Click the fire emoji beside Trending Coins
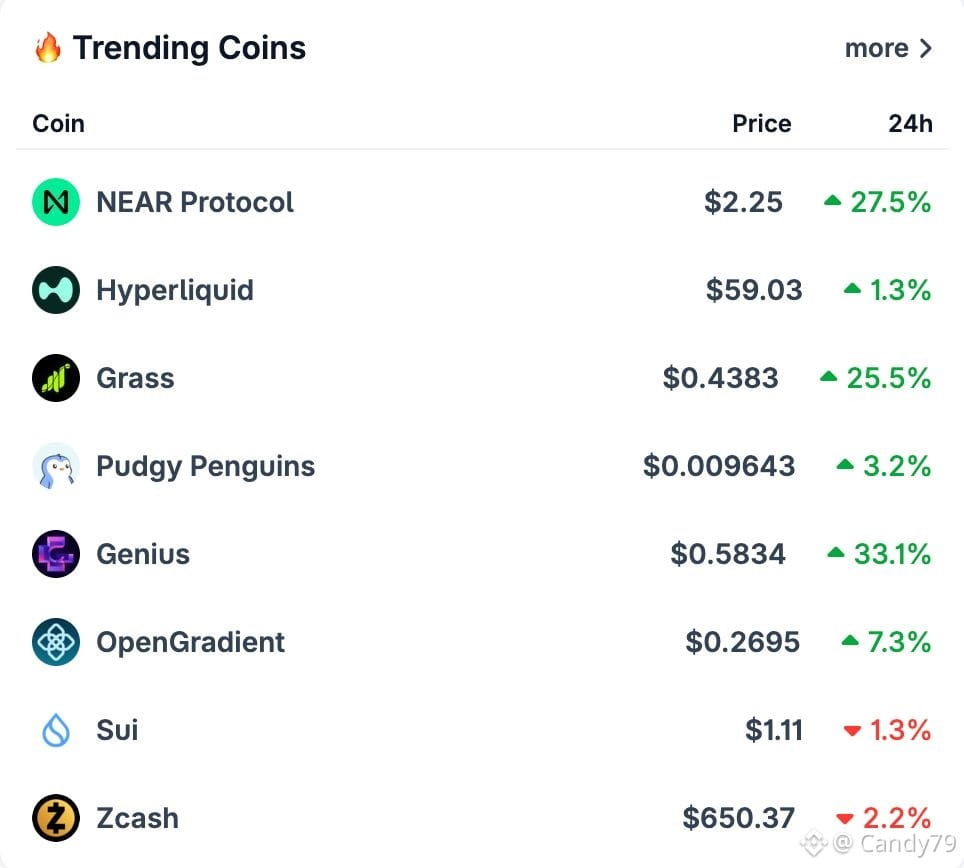 48,48
